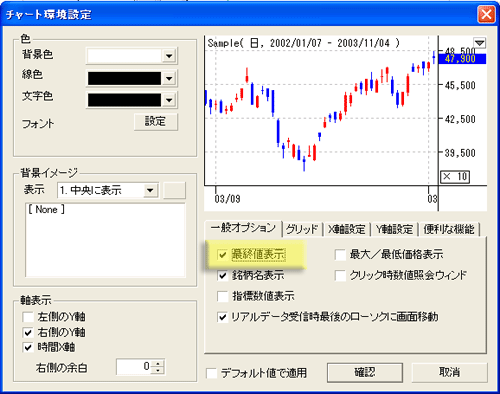500x394 pixels.
Task: Select the [ None ] background image entry
Action: [46, 210]
